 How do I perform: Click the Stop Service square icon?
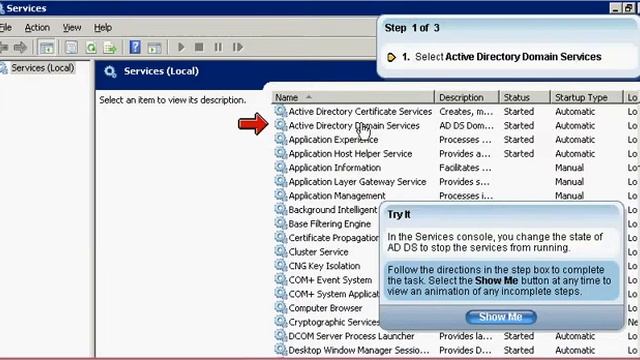pyautogui.click(x=199, y=47)
